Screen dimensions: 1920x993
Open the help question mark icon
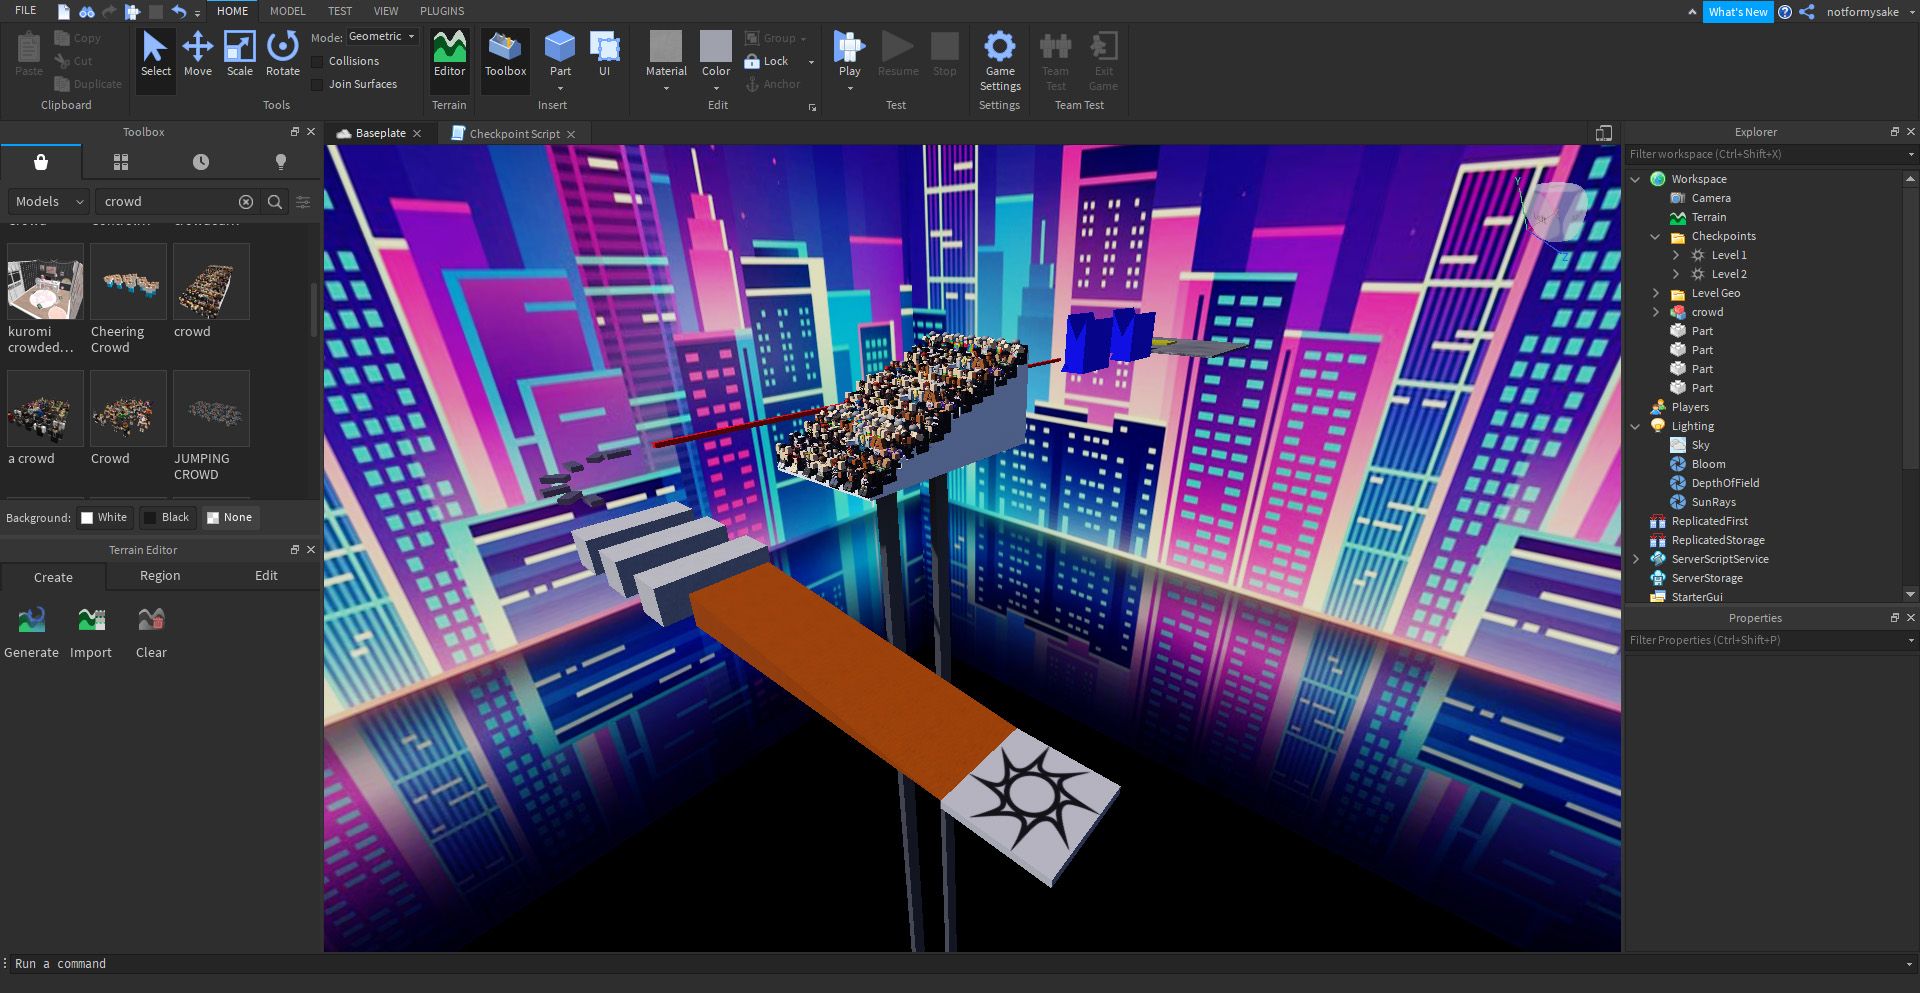coord(1785,12)
